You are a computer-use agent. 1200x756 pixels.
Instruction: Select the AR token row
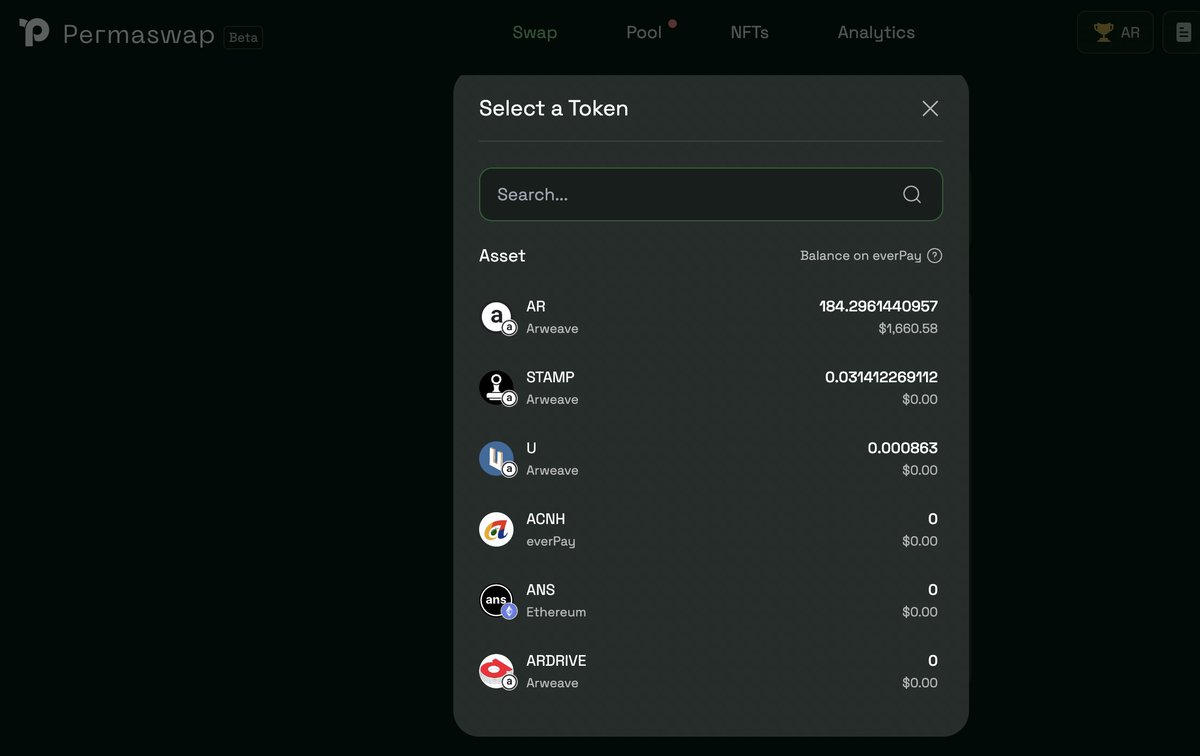pyautogui.click(x=710, y=316)
